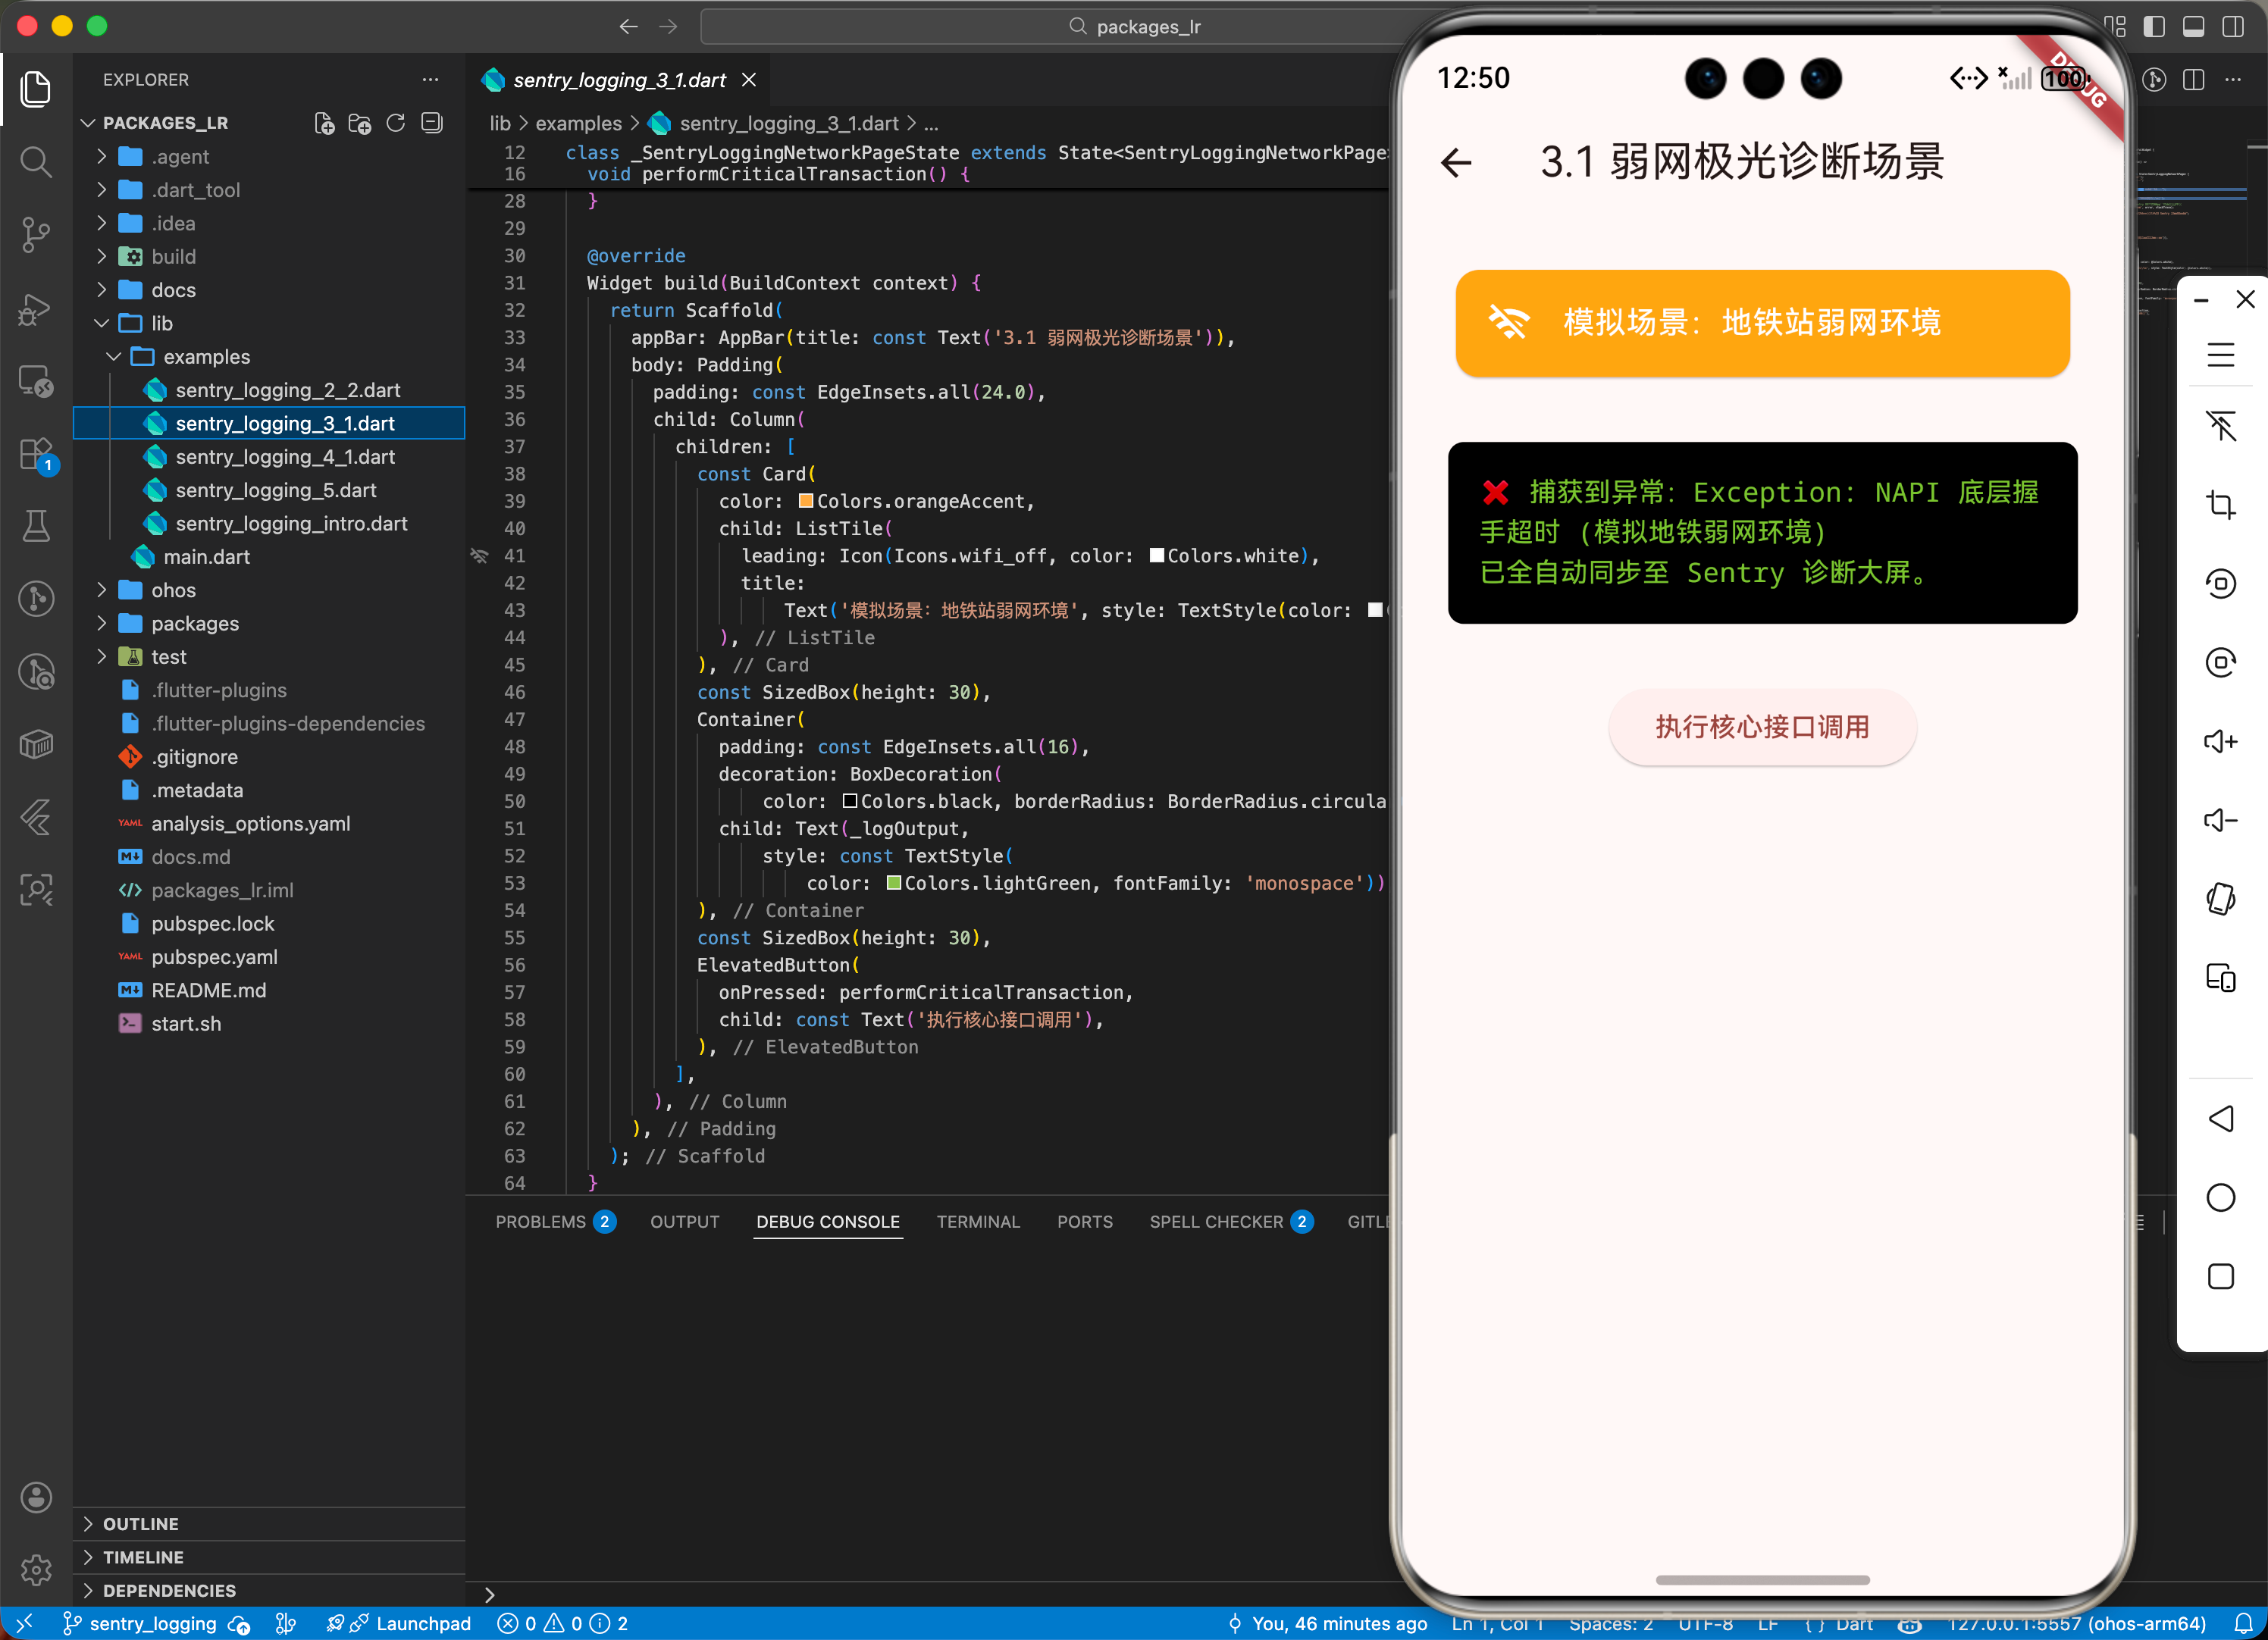Refresh the Explorer file tree
2268x1640 pixels.
396,123
